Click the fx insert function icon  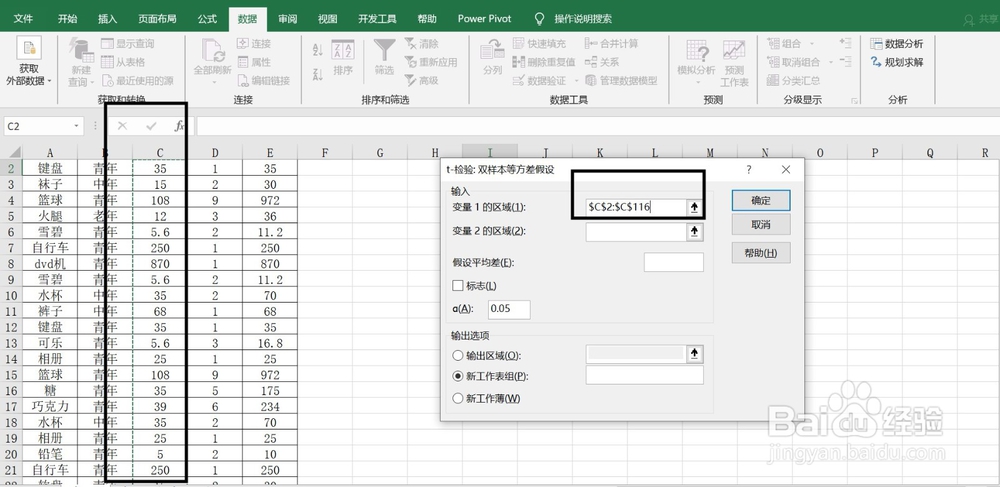(179, 126)
